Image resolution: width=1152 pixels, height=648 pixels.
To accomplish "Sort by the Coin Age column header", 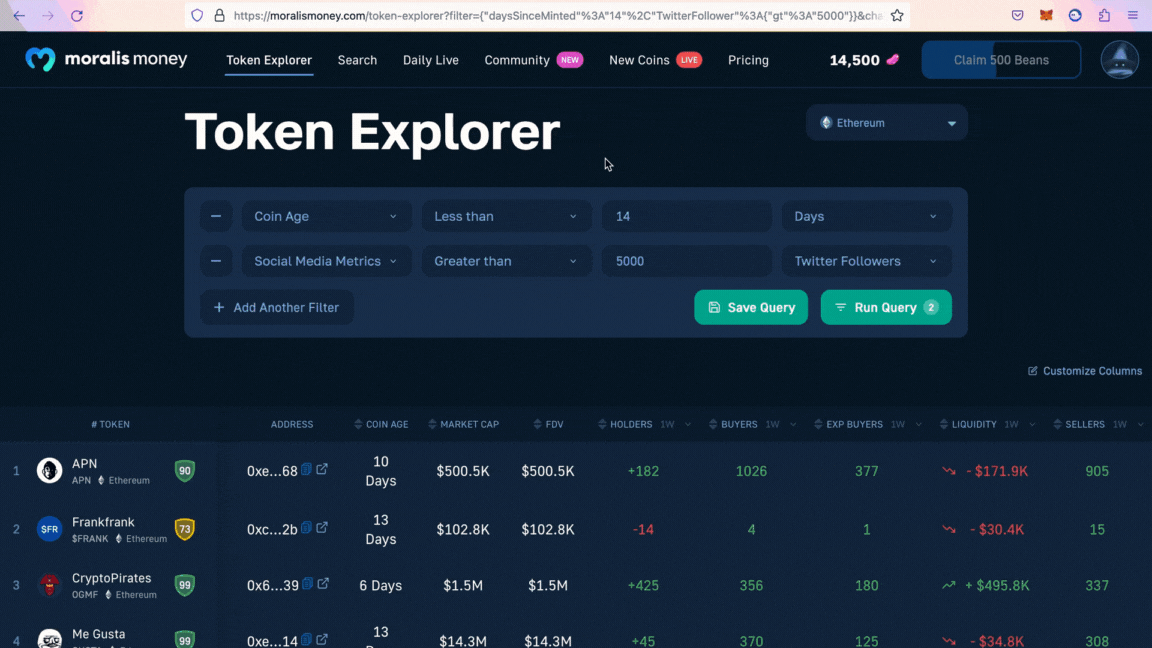I will pyautogui.click(x=381, y=424).
